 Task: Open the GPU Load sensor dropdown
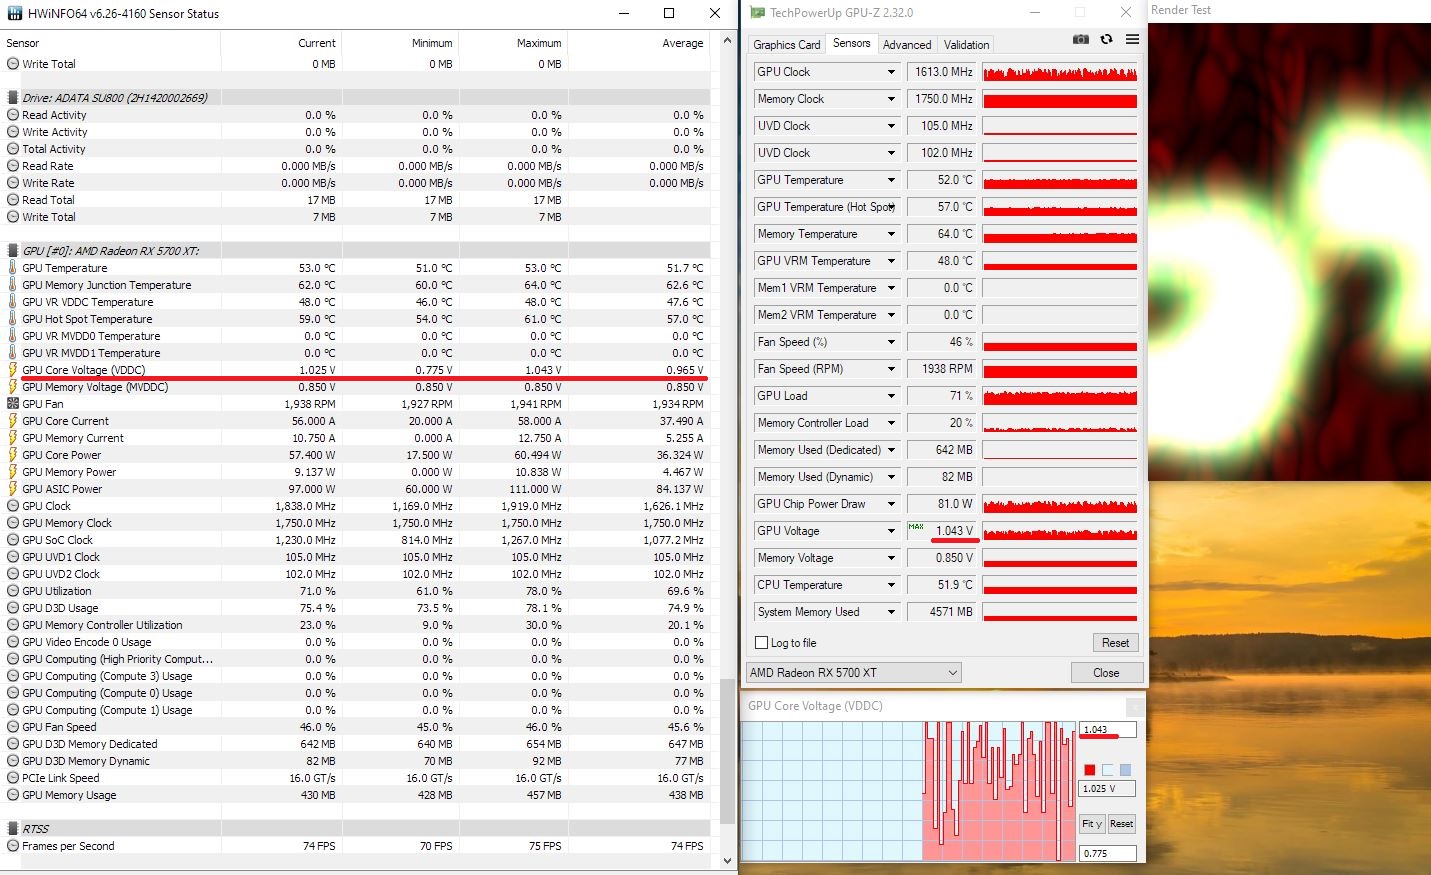891,396
